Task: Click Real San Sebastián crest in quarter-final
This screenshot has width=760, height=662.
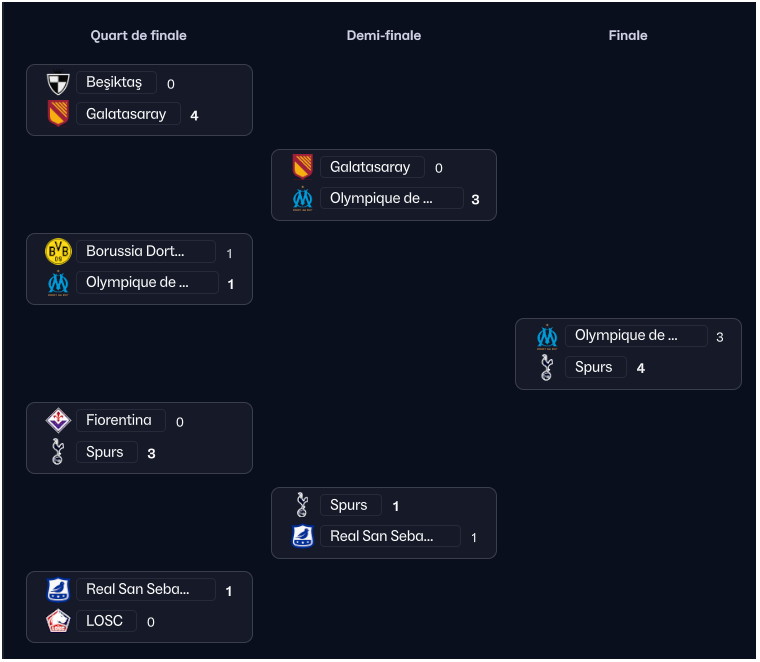Action: coord(58,589)
